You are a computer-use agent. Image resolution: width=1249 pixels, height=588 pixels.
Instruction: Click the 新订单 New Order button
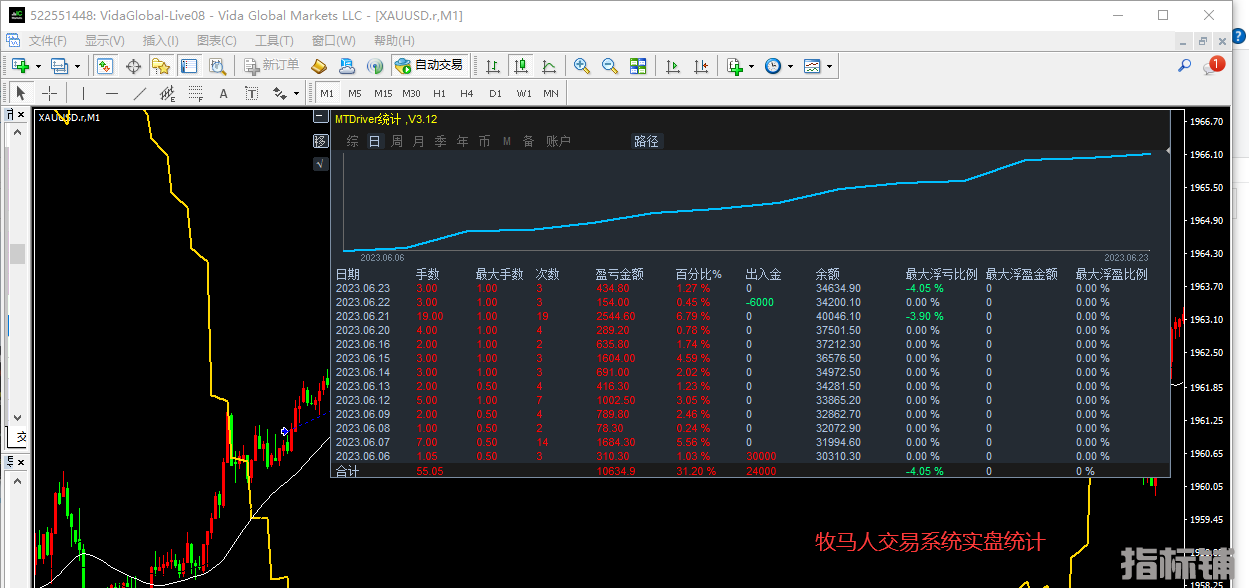coord(272,66)
